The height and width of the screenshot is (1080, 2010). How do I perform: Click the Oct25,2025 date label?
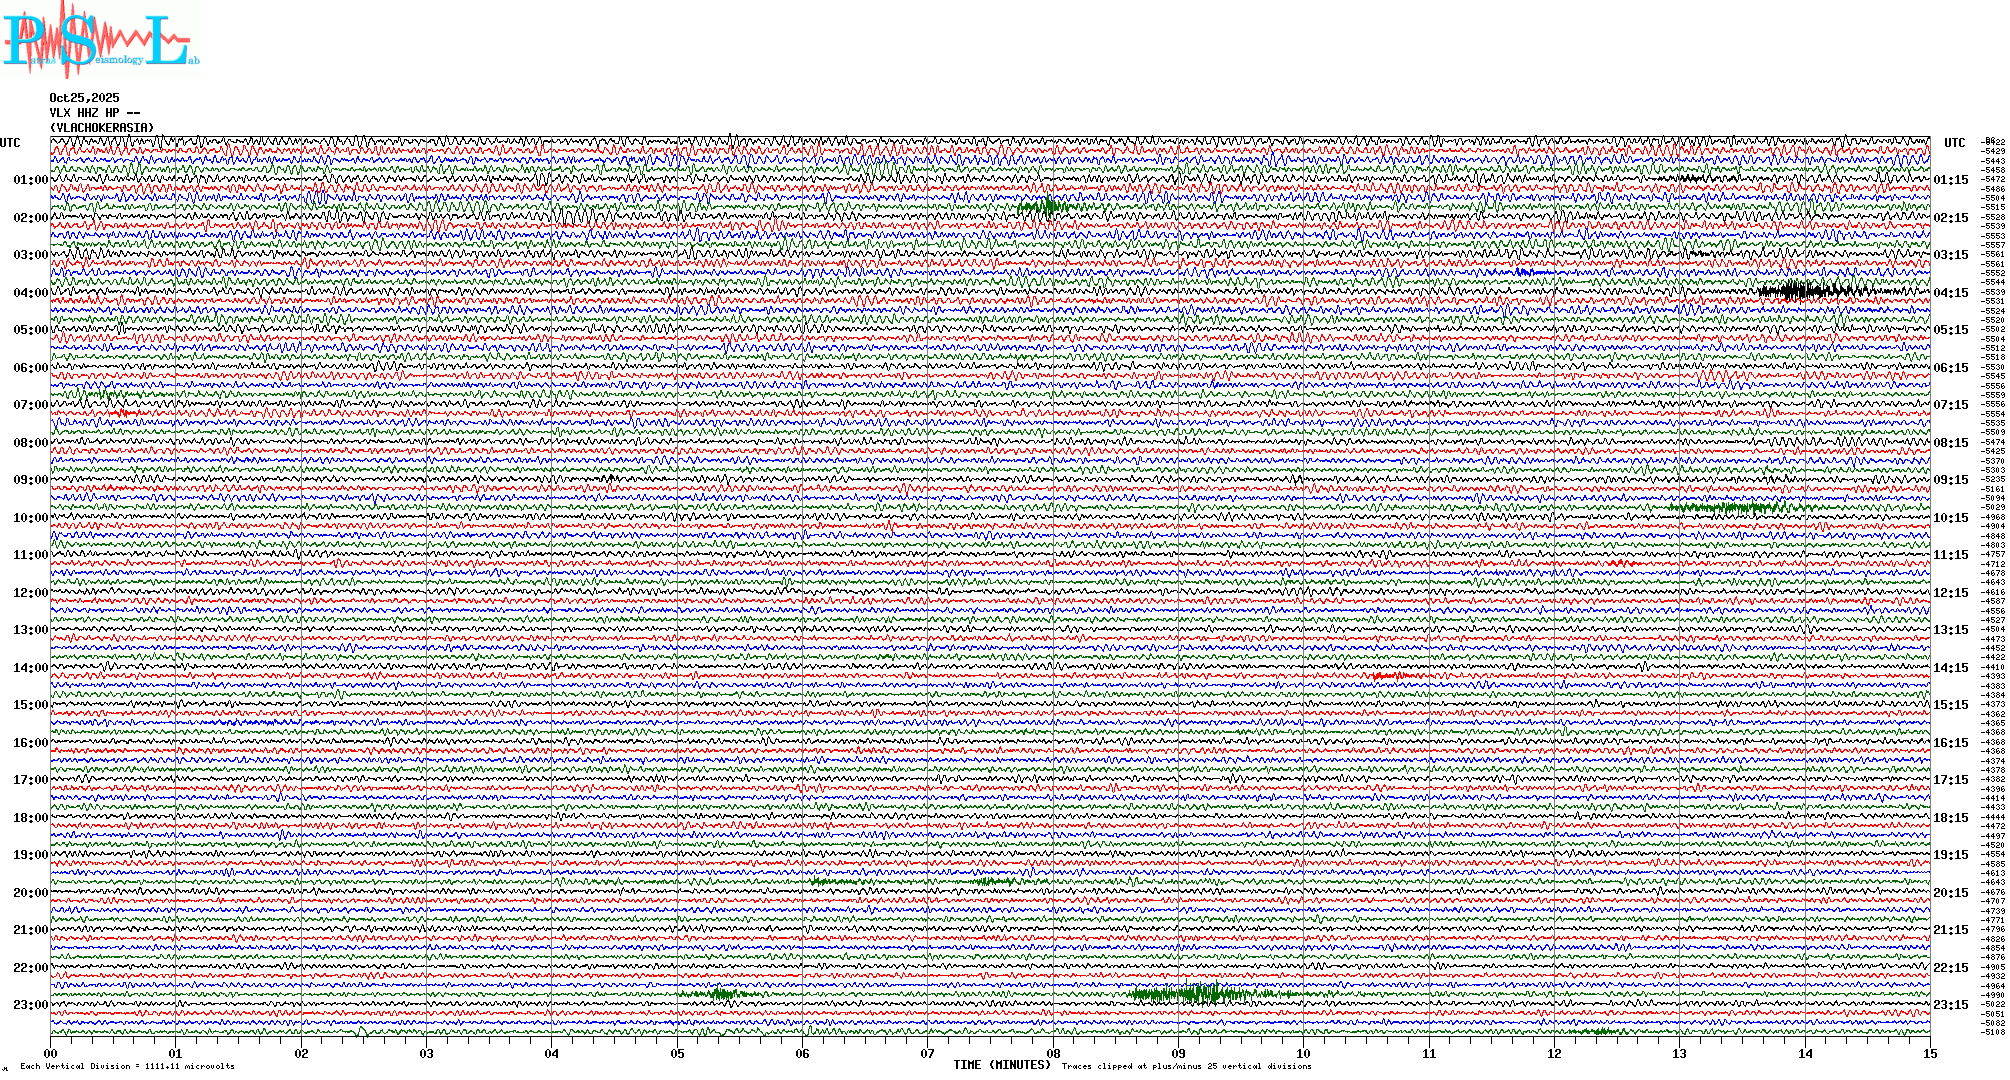84,98
